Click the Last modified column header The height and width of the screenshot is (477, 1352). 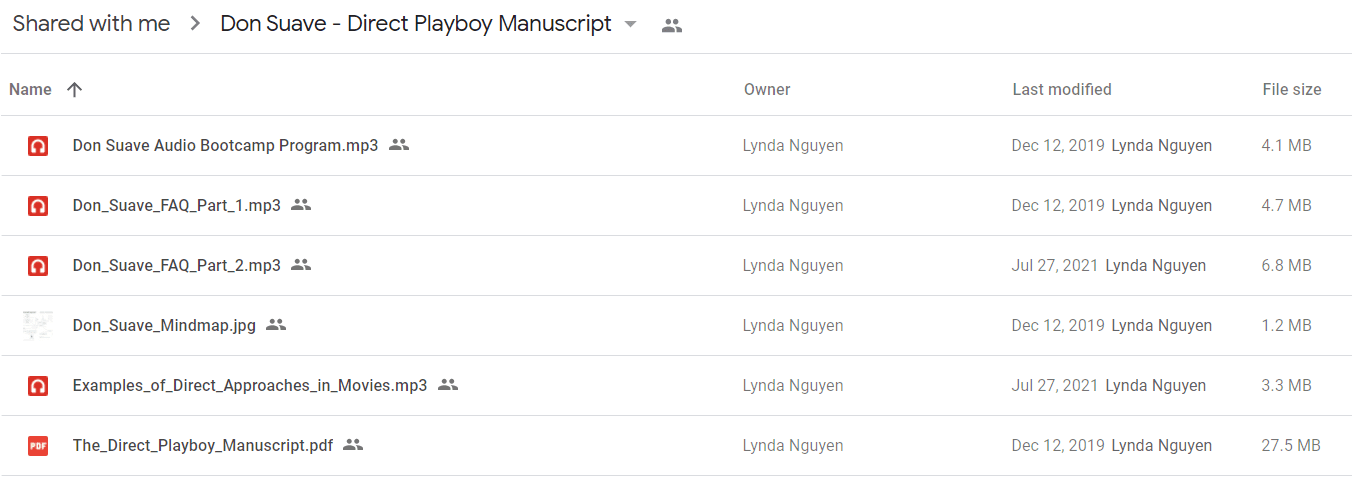(x=1062, y=89)
